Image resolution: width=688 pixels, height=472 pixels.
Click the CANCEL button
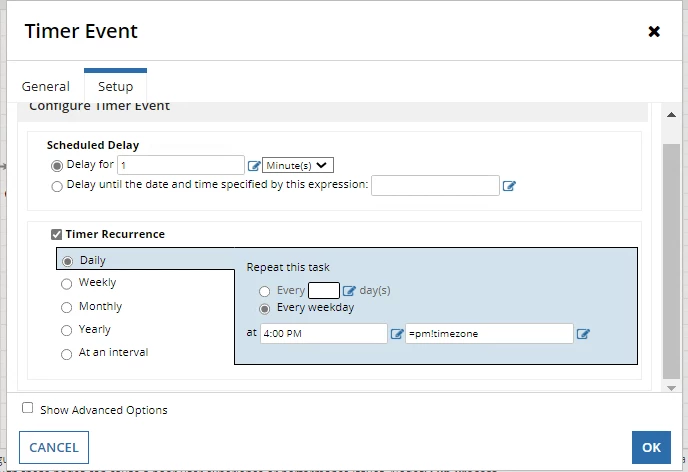pos(54,447)
